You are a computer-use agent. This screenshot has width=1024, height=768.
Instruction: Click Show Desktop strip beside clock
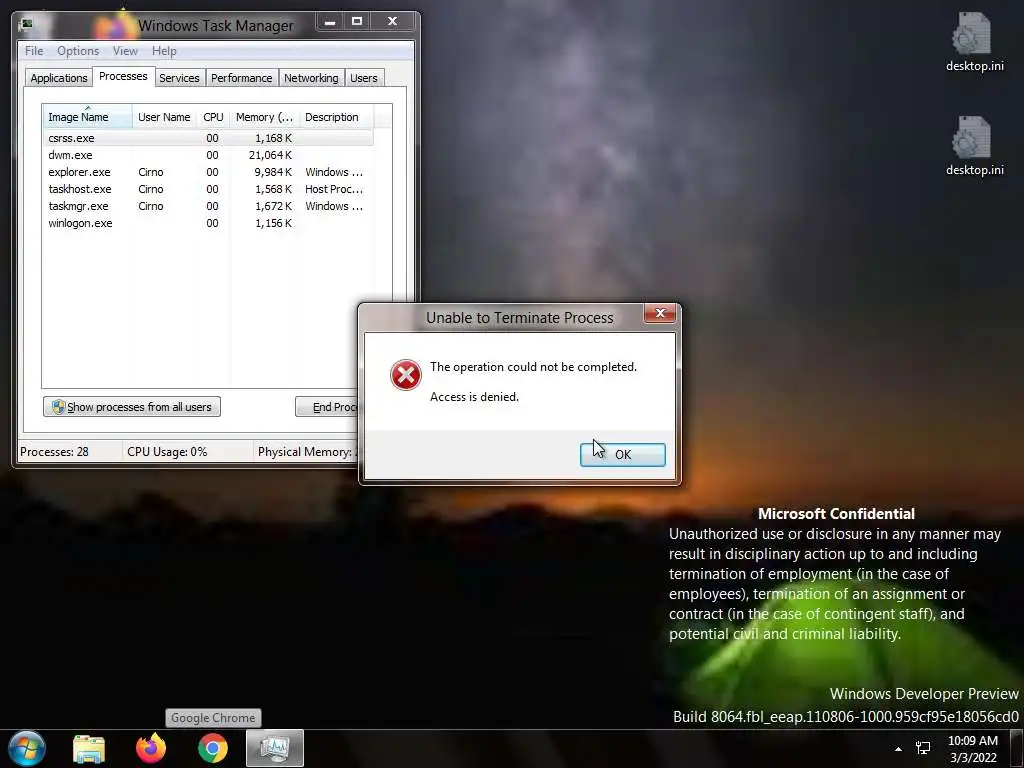tap(1016, 749)
